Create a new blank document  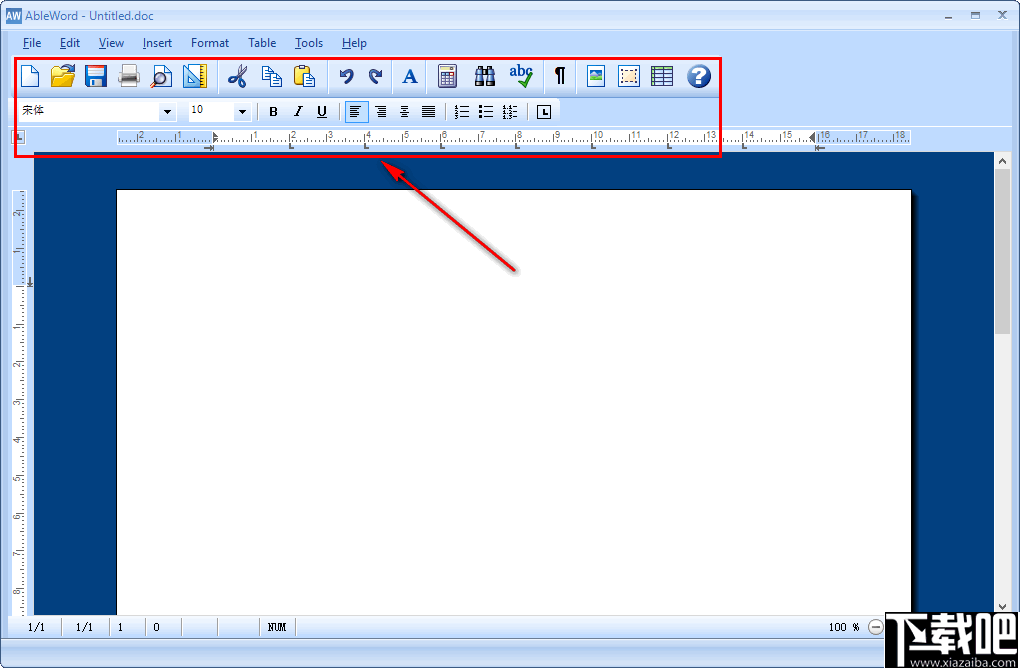(x=30, y=76)
